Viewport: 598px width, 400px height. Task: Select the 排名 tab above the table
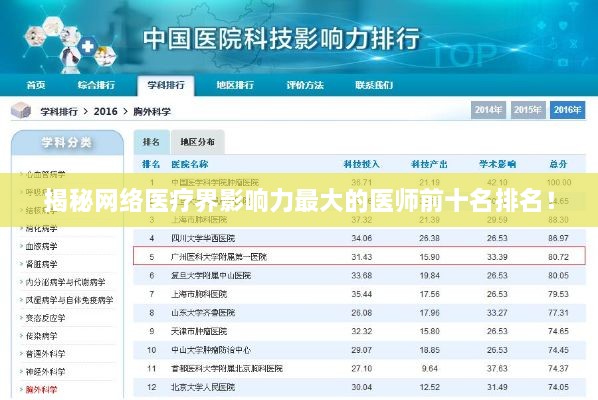tap(151, 142)
